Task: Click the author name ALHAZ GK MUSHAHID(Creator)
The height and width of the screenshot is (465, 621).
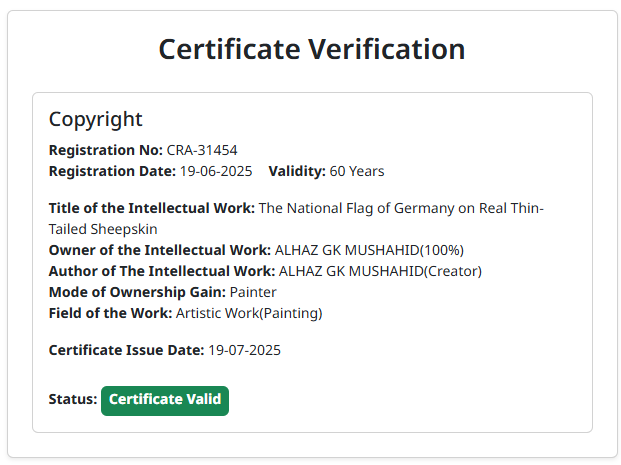Action: (x=380, y=271)
